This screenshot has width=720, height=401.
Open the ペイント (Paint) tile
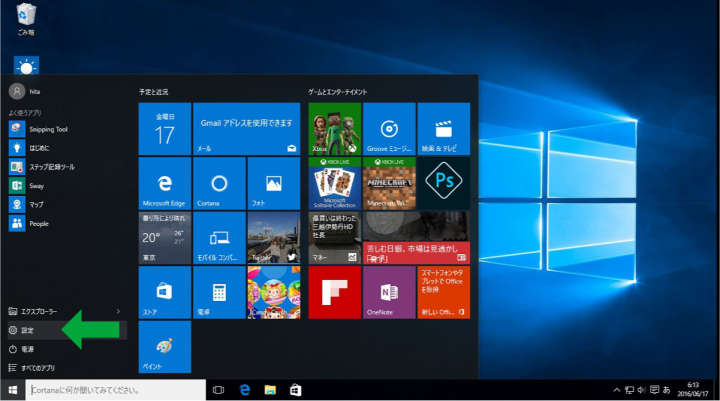164,347
